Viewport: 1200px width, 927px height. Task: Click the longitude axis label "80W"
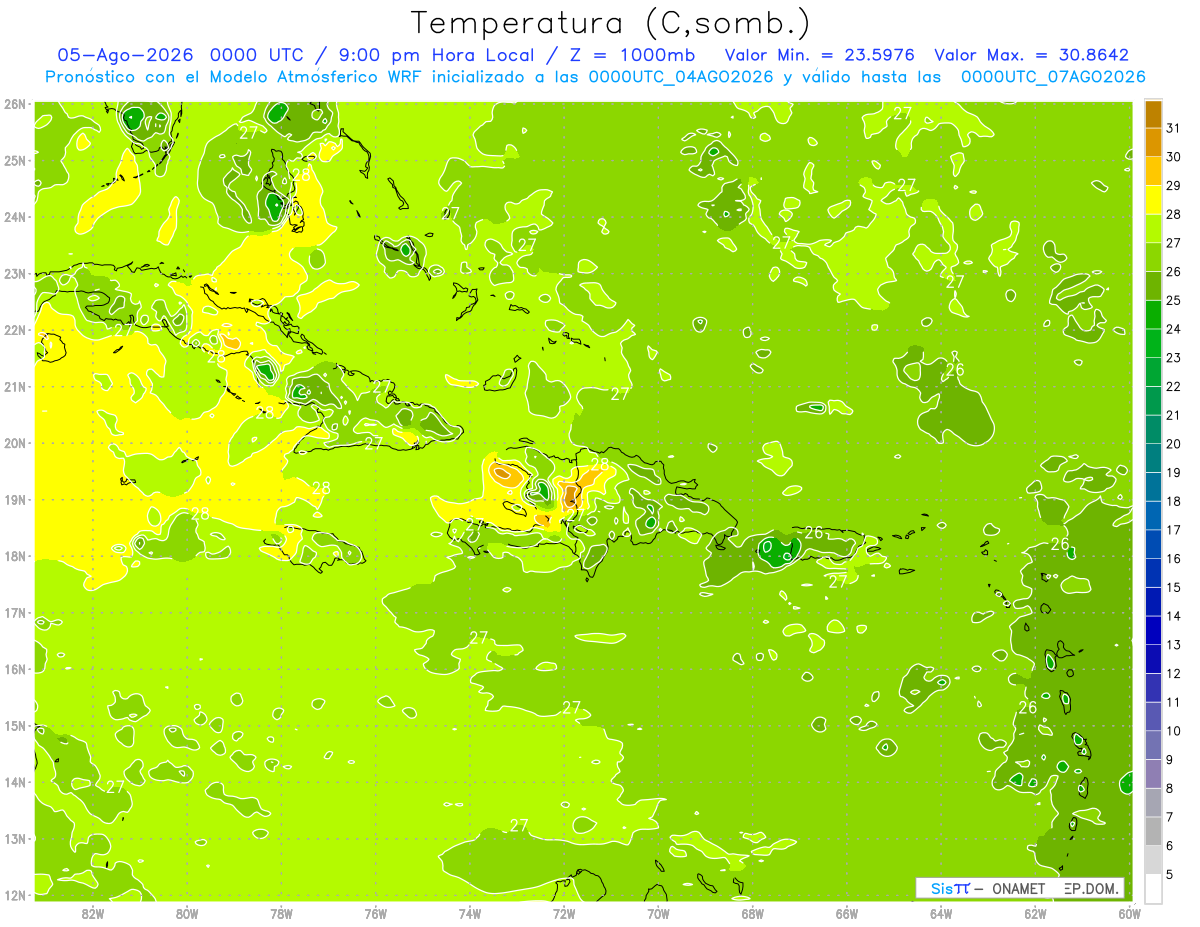186,913
